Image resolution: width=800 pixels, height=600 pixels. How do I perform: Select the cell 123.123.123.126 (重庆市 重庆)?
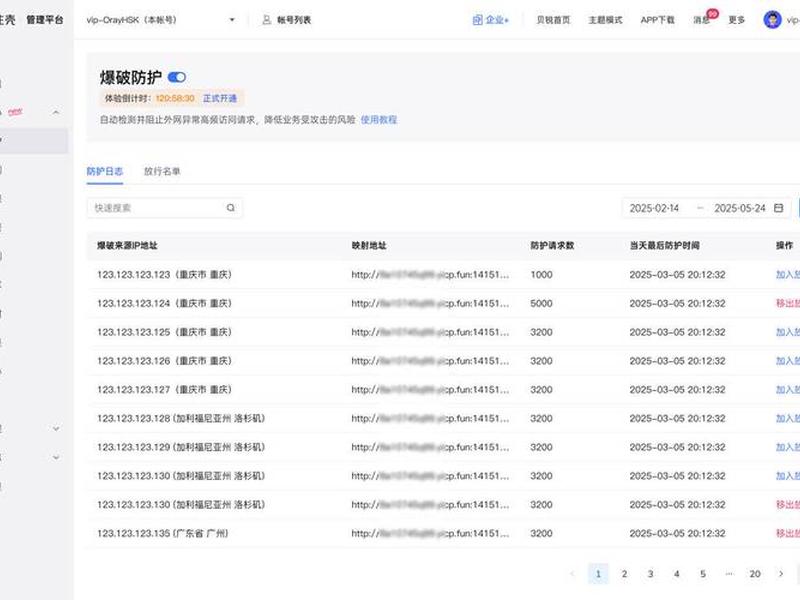(x=164, y=361)
